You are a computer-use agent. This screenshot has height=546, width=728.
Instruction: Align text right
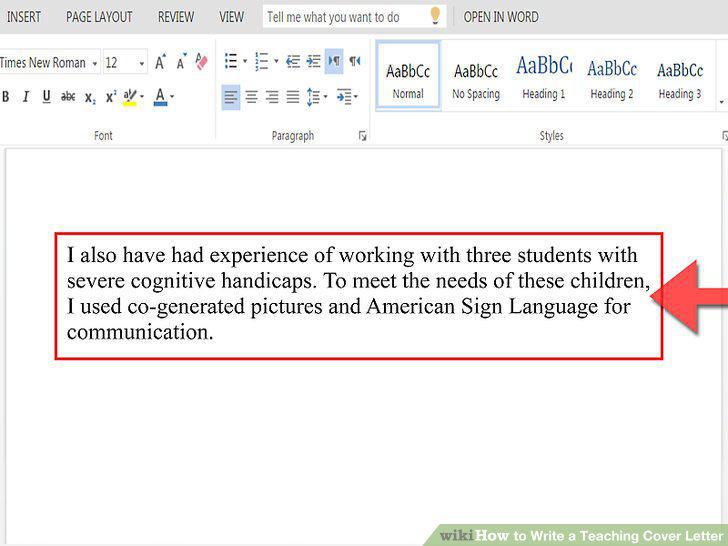272,97
